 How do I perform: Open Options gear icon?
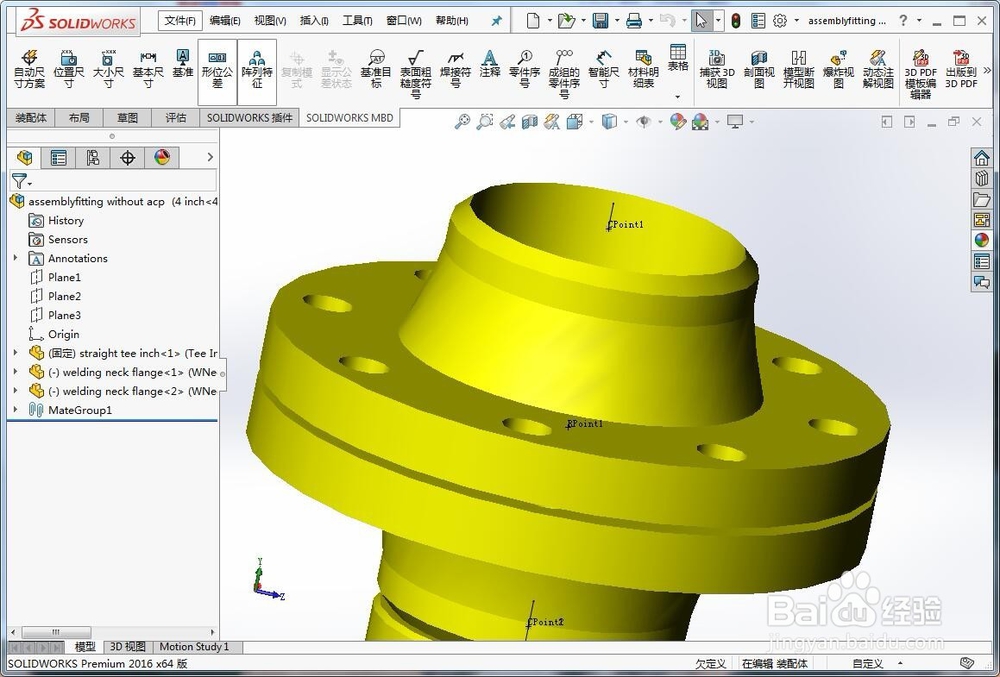click(x=780, y=20)
